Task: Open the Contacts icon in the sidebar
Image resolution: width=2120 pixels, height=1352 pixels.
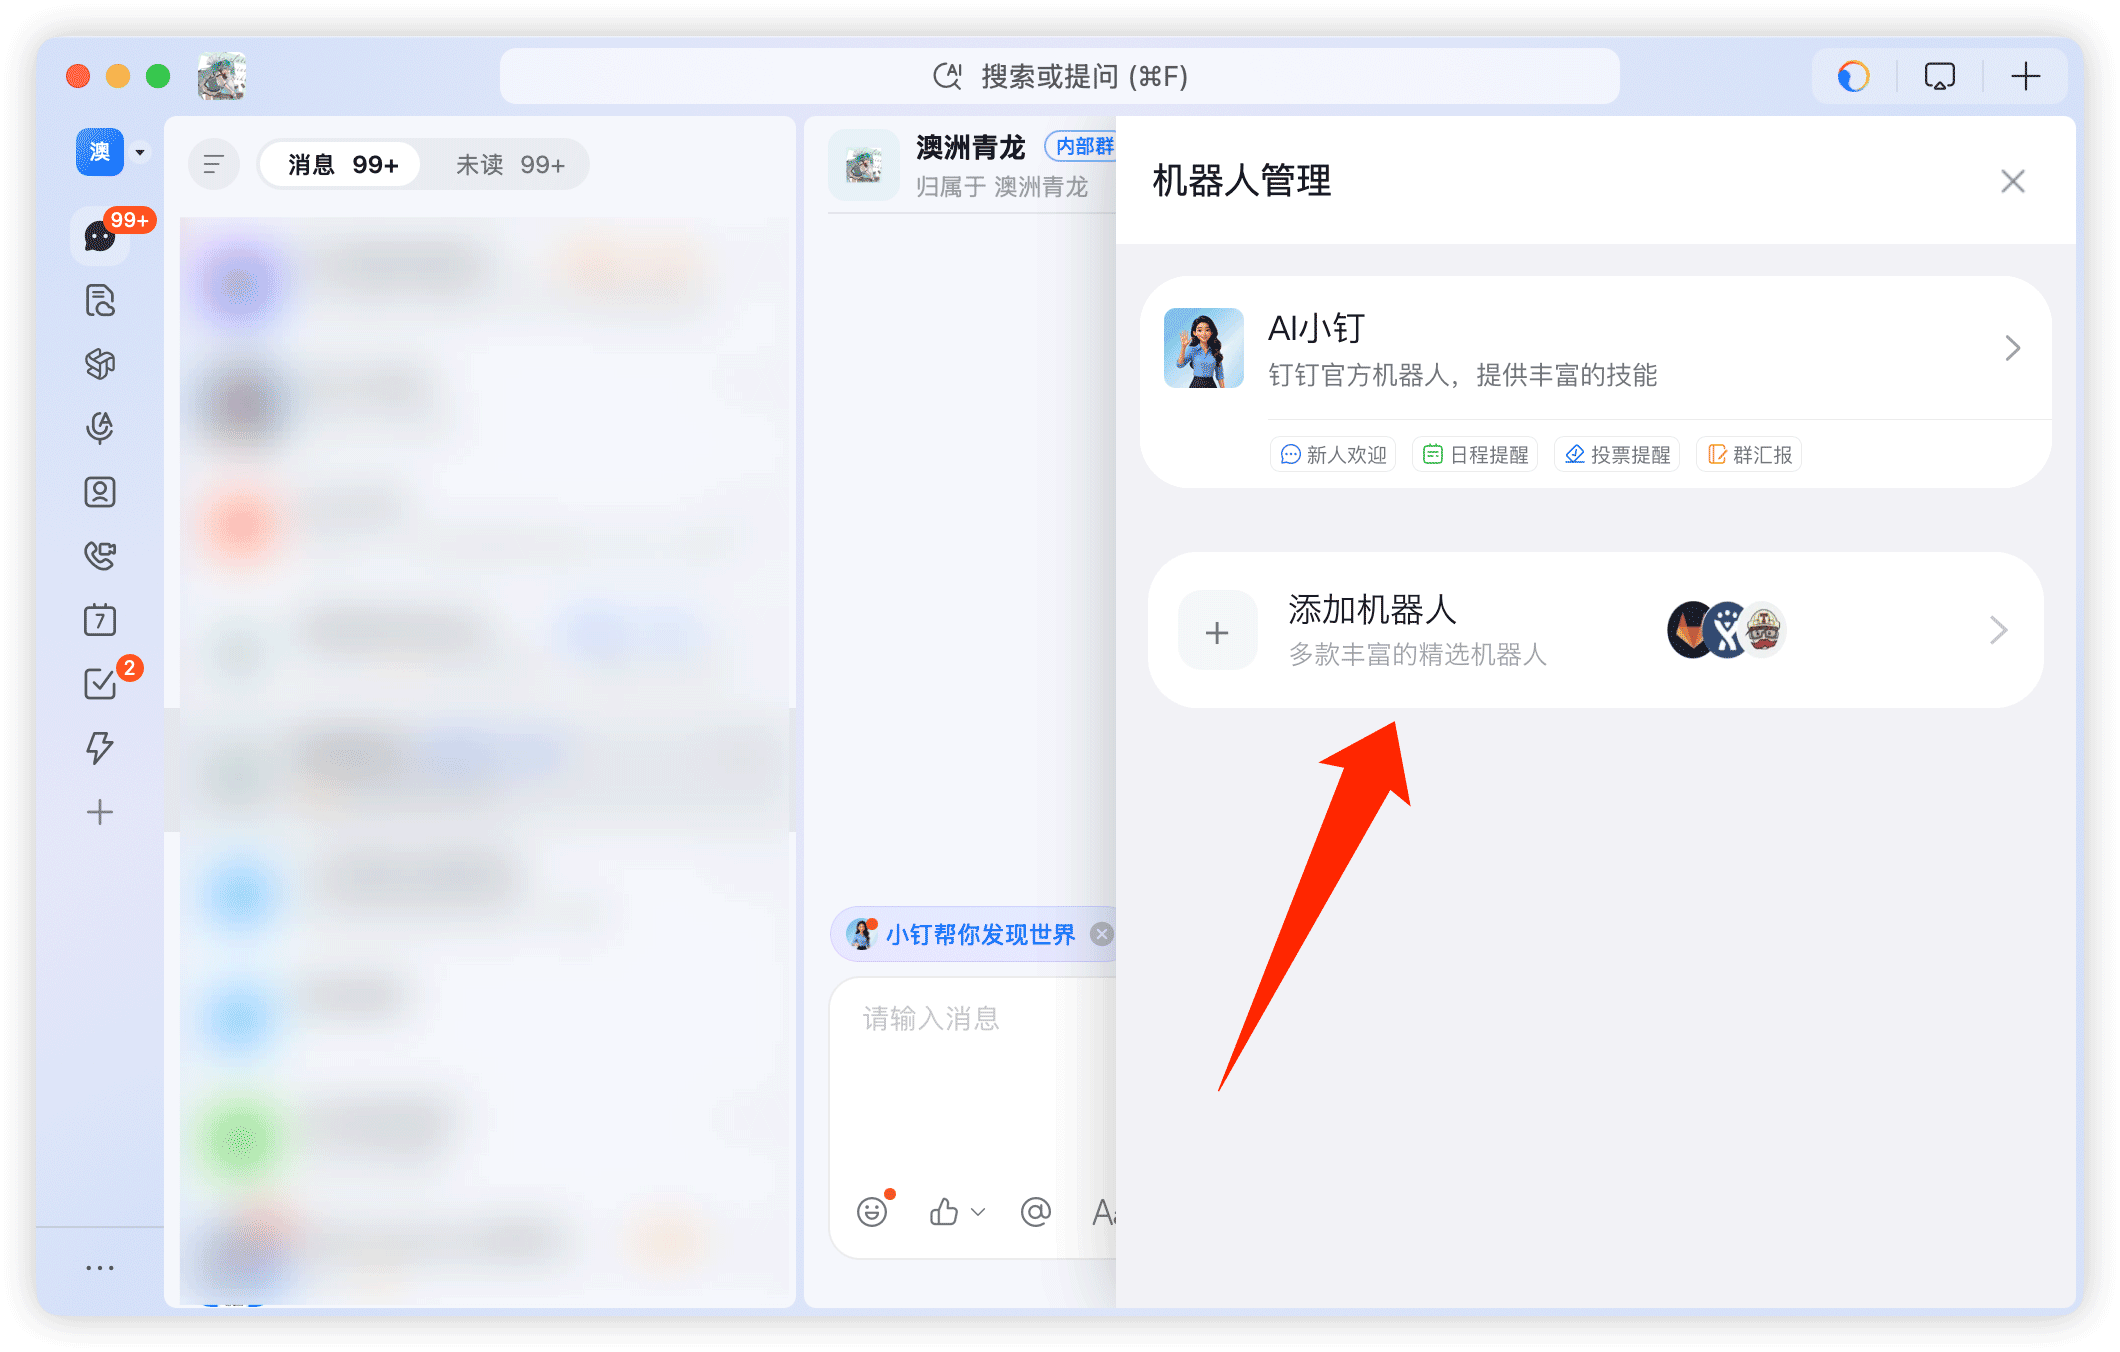Action: click(x=100, y=492)
